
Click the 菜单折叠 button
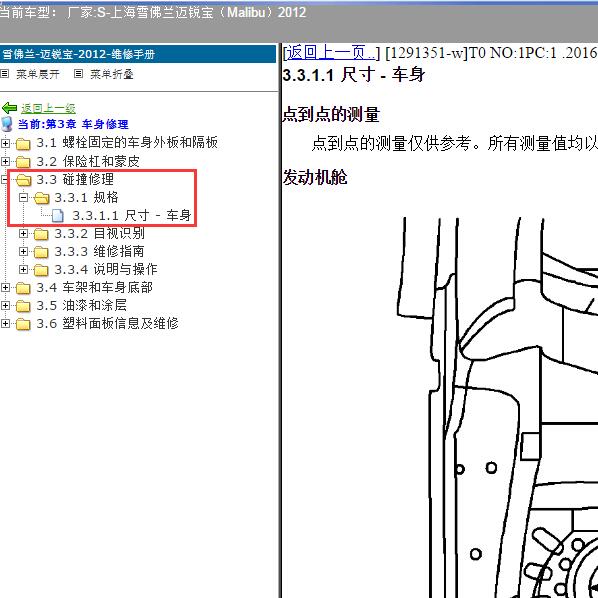coord(111,74)
